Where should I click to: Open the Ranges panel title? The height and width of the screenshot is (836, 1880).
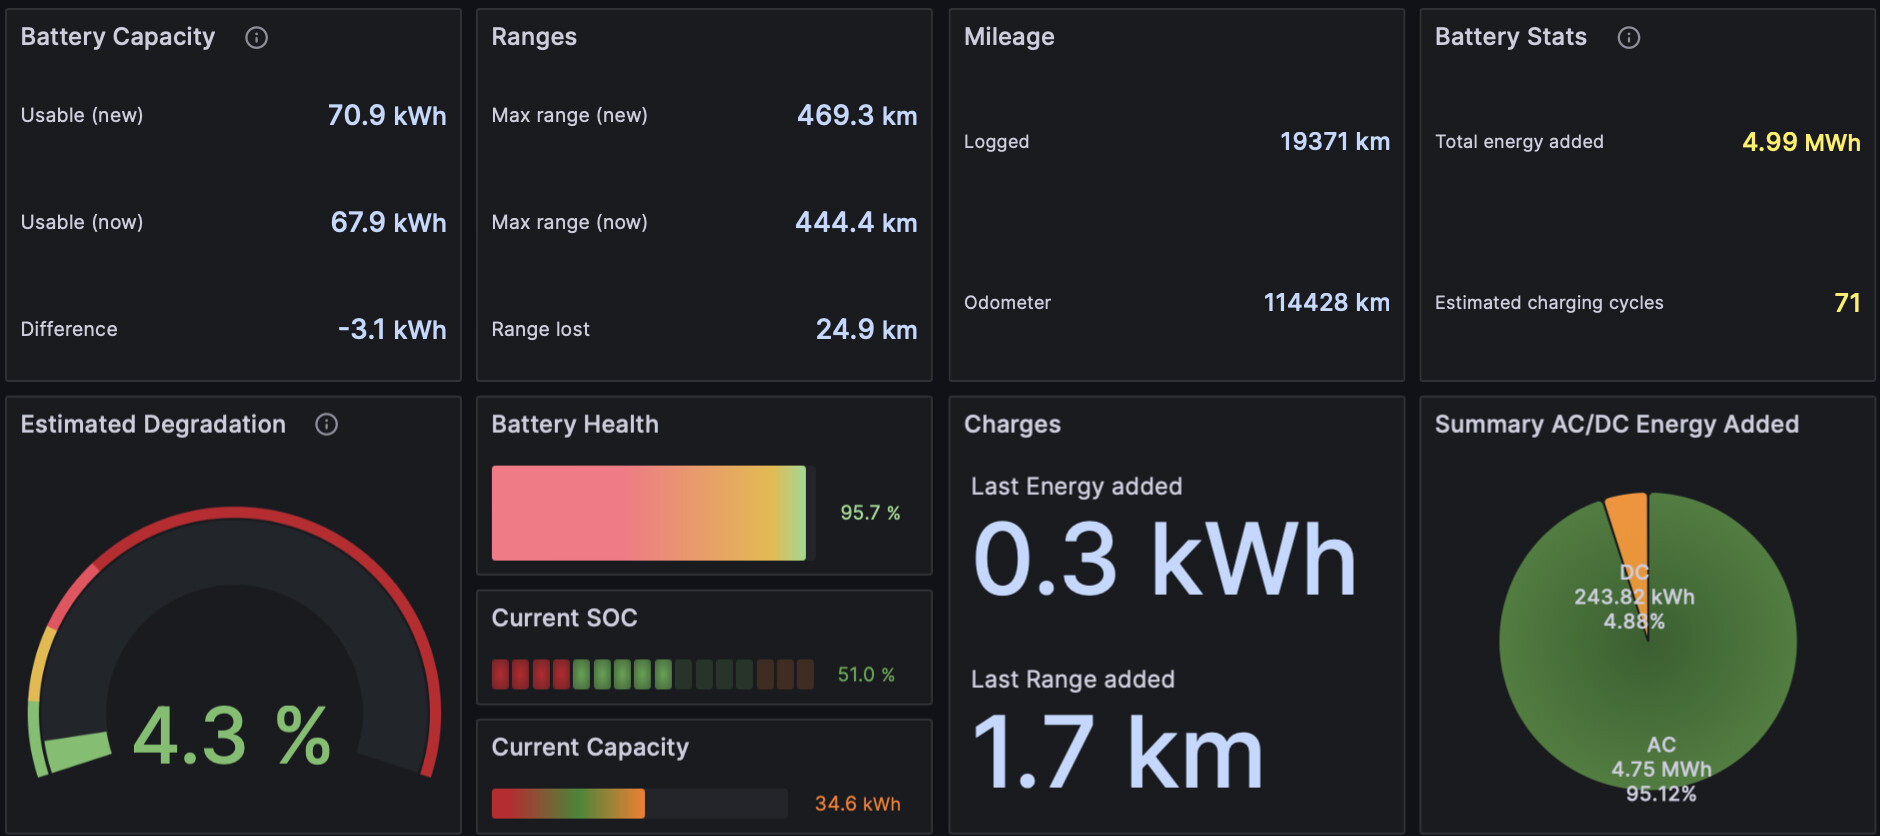coord(534,37)
